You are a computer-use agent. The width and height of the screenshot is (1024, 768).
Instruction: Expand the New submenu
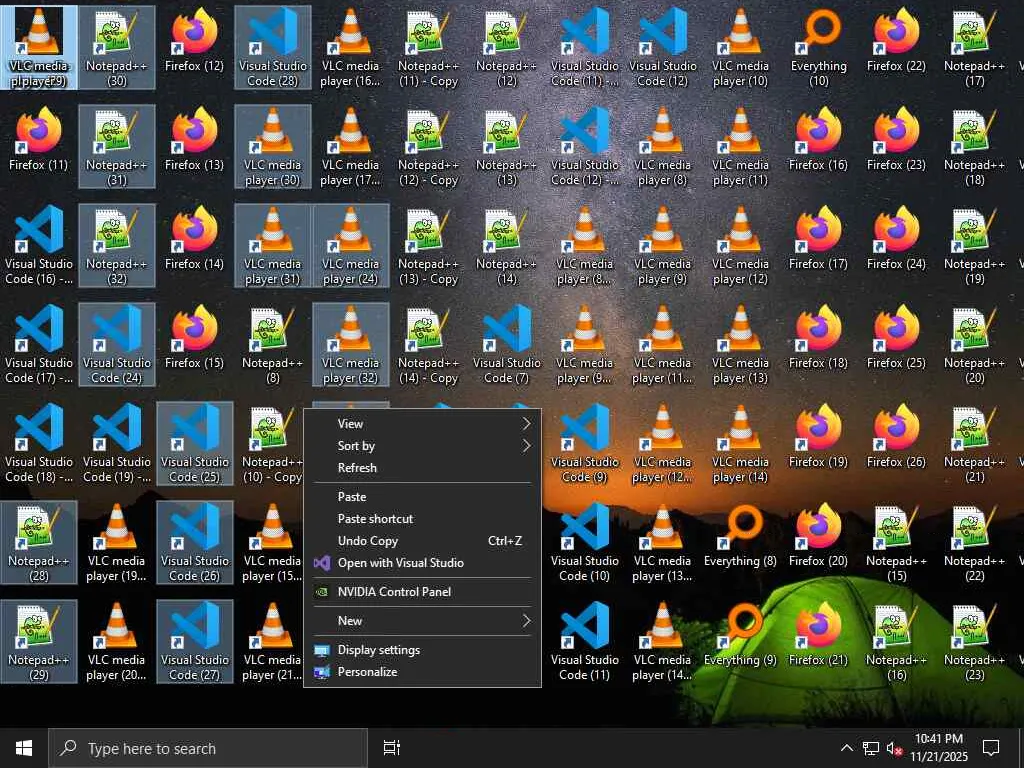coord(423,621)
